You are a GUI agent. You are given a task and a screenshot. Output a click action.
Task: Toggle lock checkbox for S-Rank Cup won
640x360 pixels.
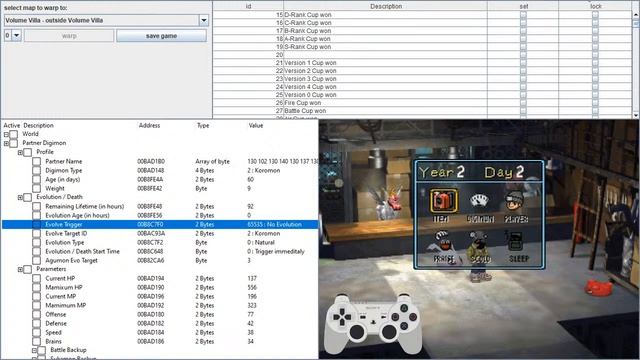point(595,47)
